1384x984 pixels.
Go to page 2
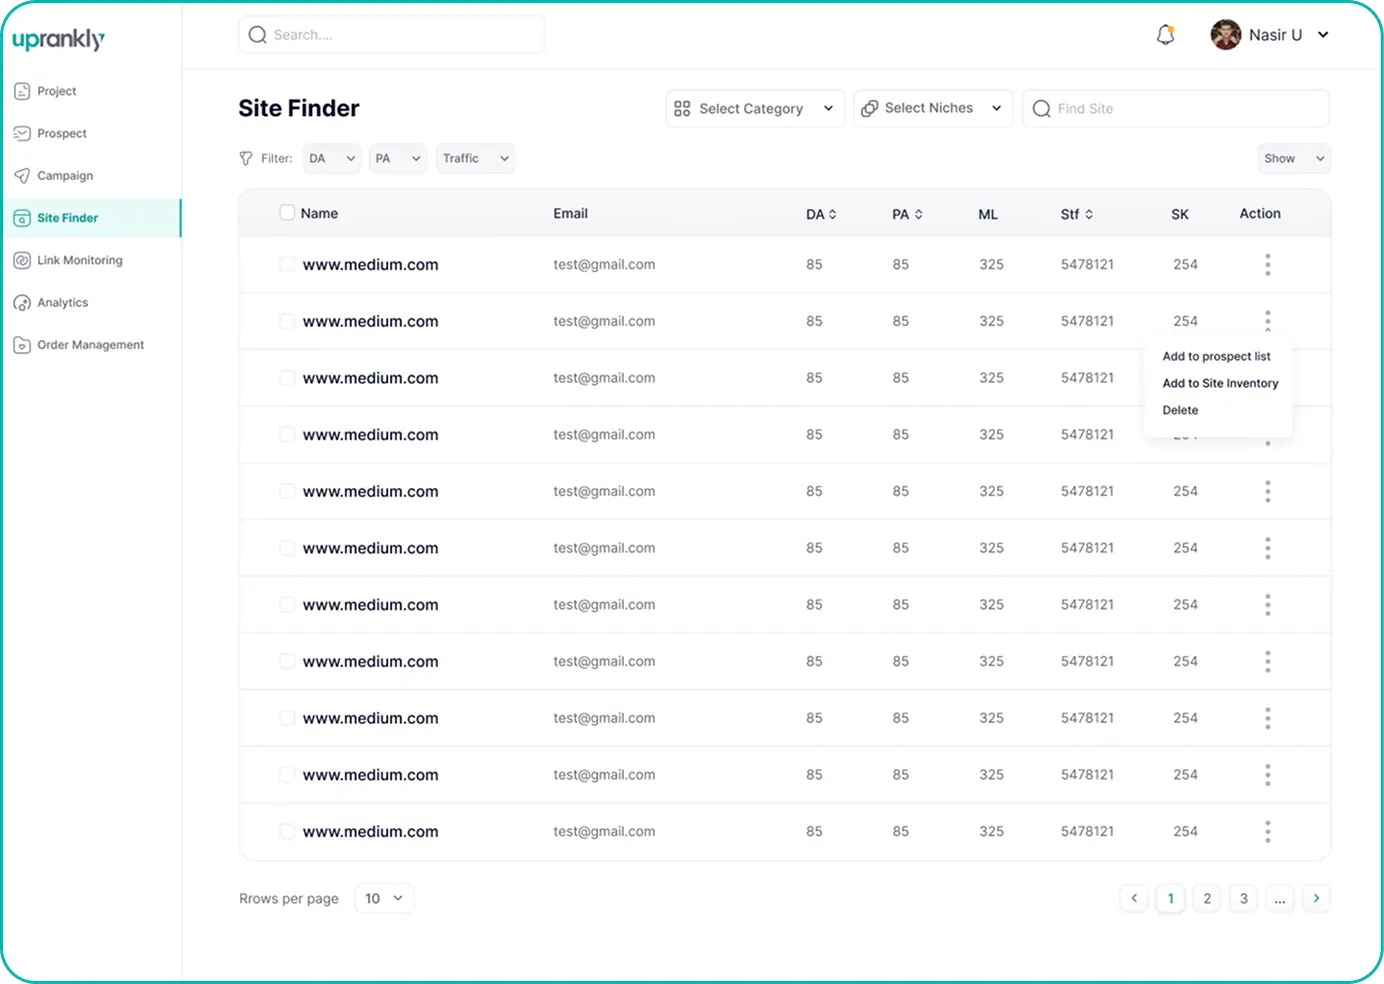[1207, 898]
